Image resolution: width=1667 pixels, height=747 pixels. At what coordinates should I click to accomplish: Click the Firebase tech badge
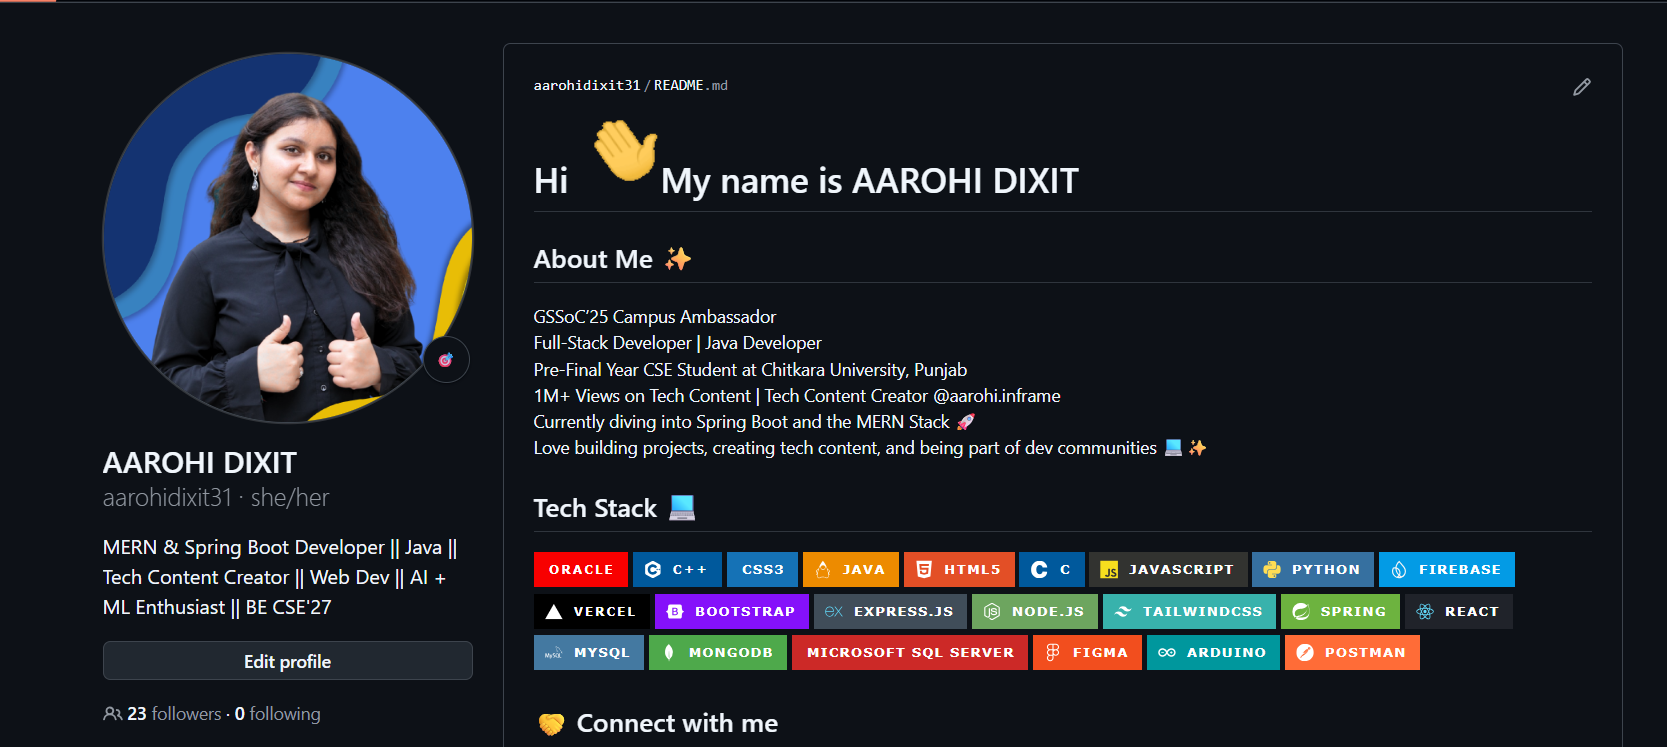point(1447,569)
